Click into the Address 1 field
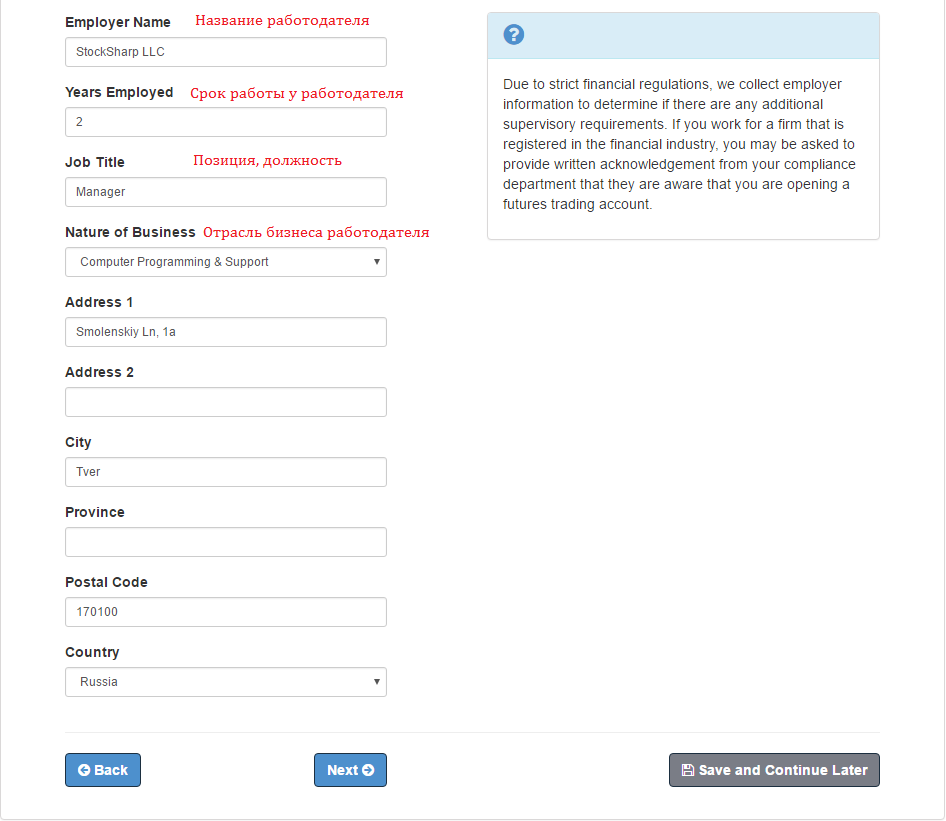This screenshot has width=946, height=821. click(x=225, y=332)
